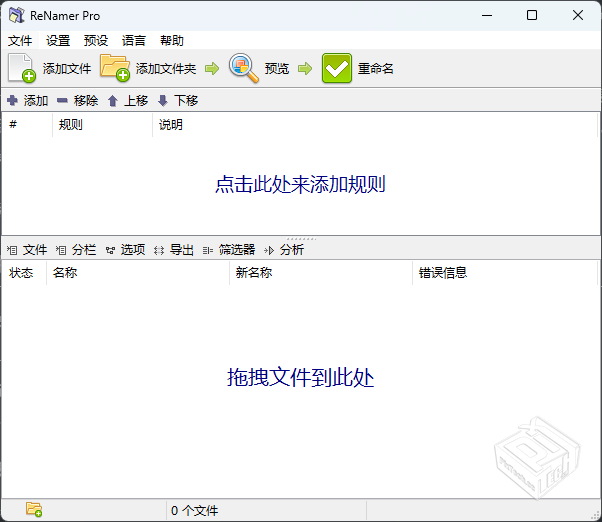
Task: Open the 设置 menu
Action: click(x=58, y=40)
